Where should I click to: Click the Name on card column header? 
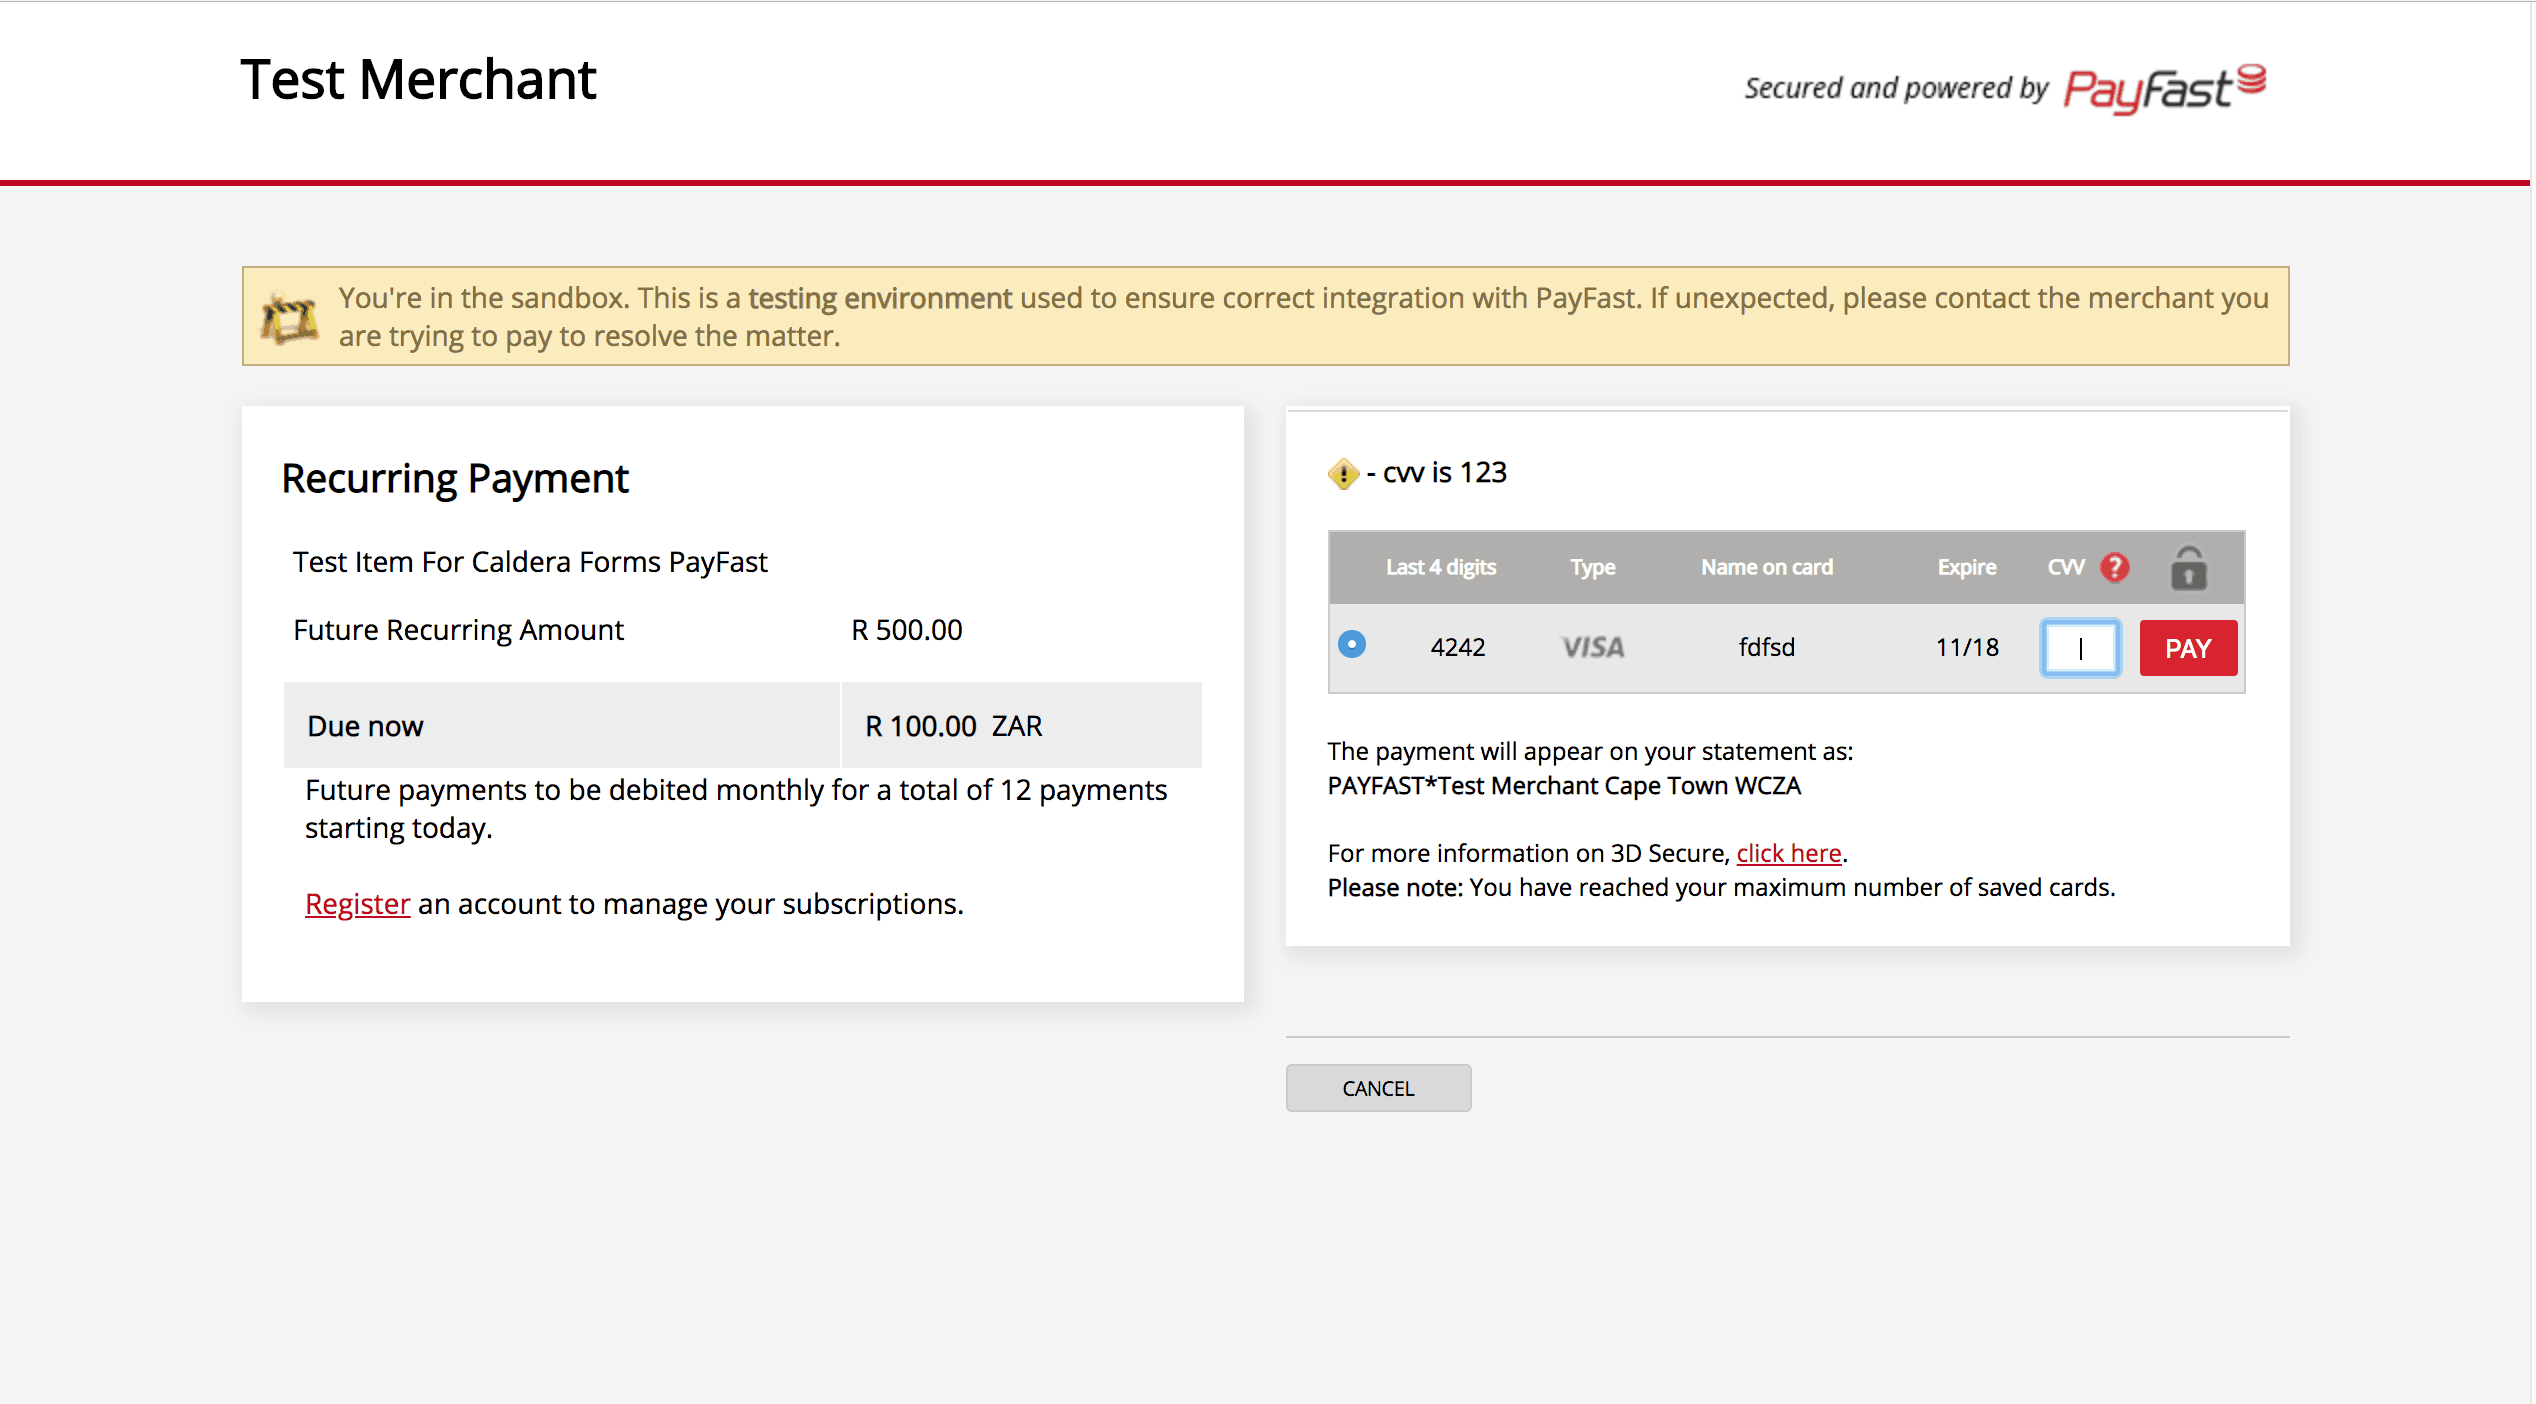(1767, 567)
